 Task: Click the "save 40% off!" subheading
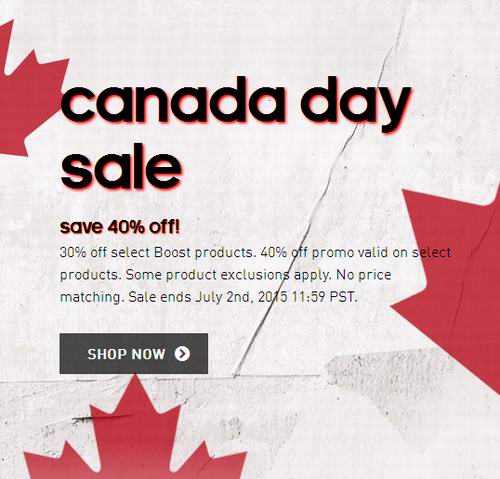point(120,227)
